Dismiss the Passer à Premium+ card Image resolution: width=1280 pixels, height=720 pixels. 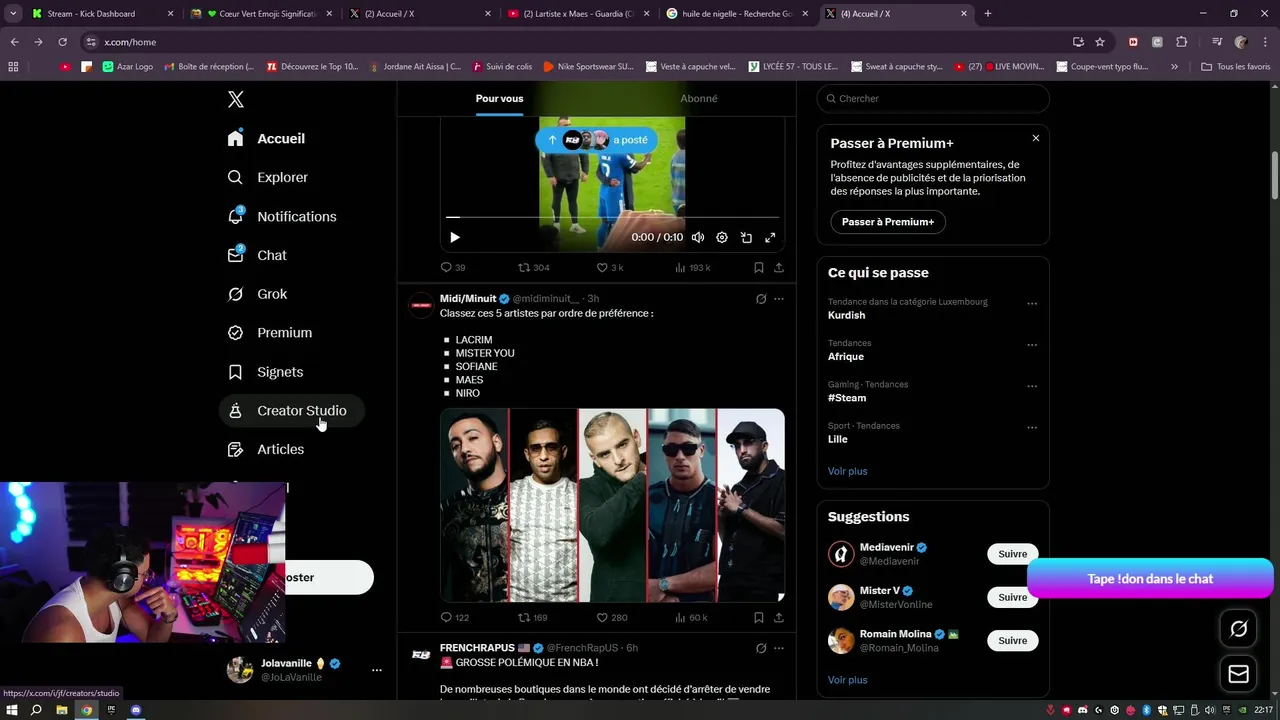coord(1036,138)
